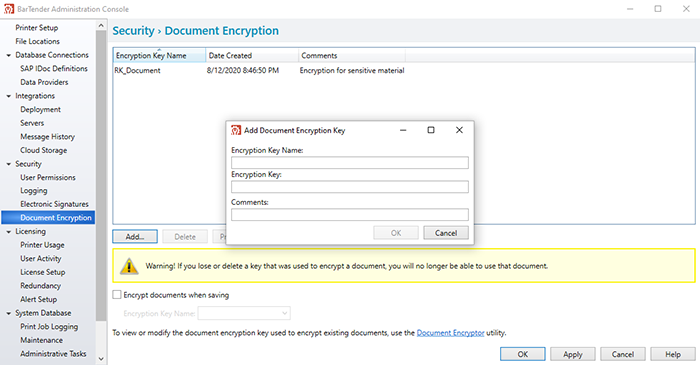
Task: Open Cloud Storage page
Action: [x=44, y=150]
